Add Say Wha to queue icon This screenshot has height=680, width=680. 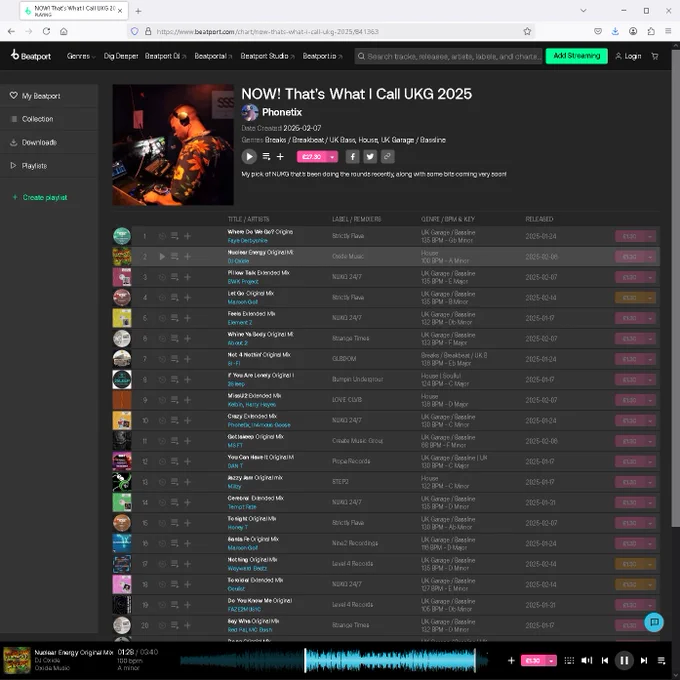(174, 625)
